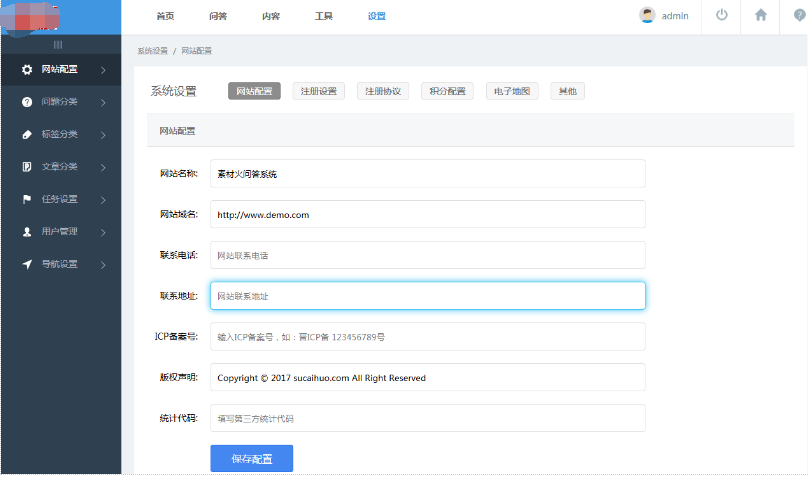Switch to the 网站配置 tab
This screenshot has width=808, height=478.
[x=254, y=91]
